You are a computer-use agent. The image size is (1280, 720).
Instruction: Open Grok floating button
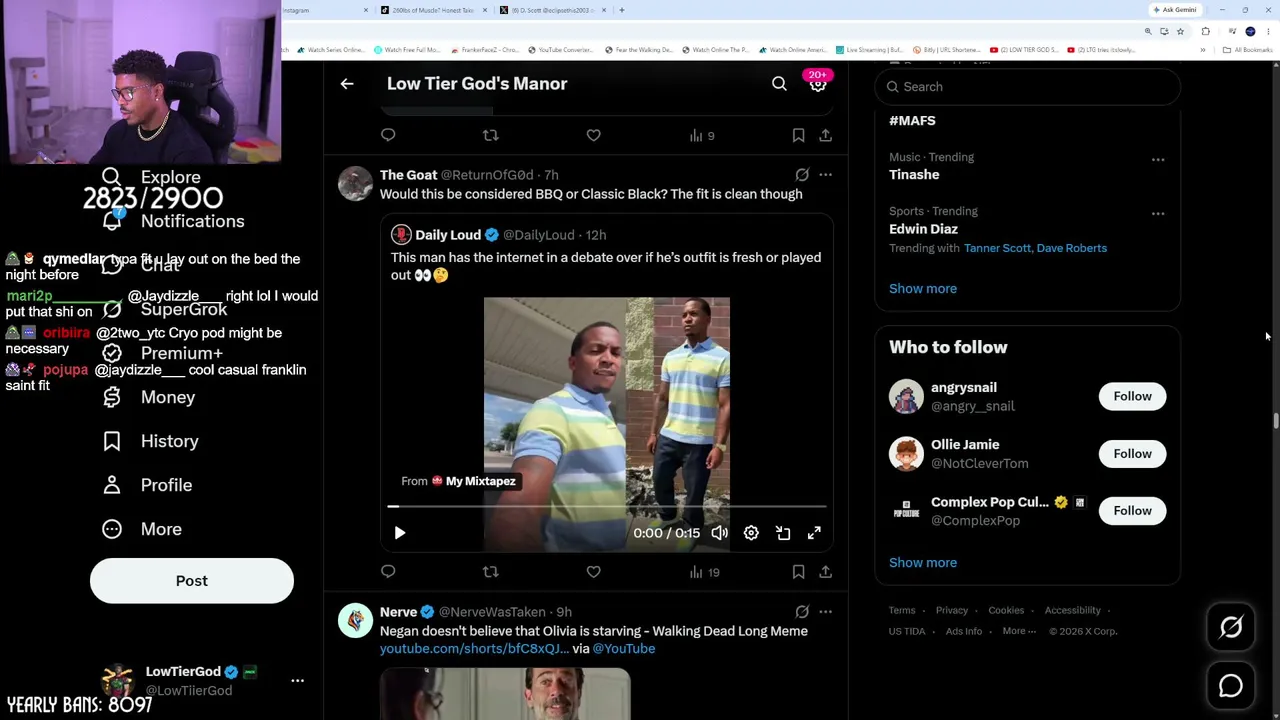[1231, 627]
